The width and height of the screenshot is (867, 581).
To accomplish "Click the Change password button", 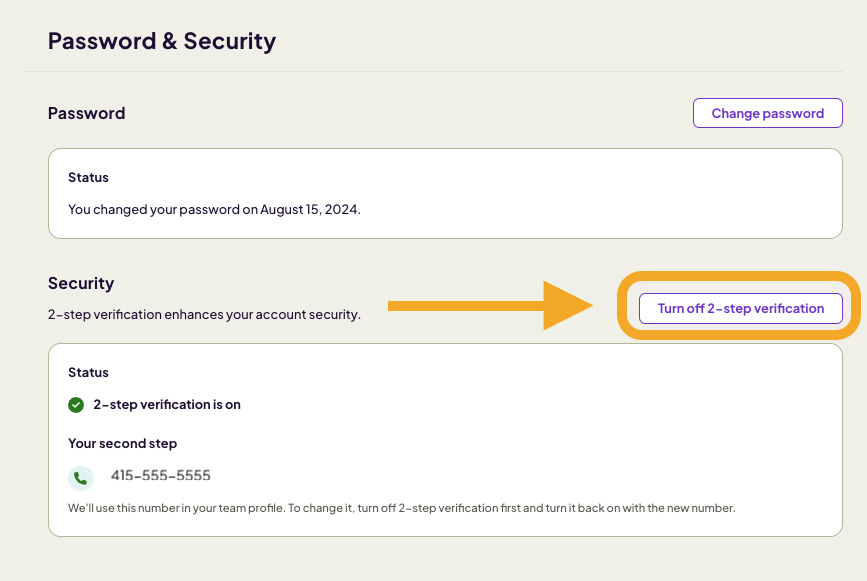I will coord(766,112).
